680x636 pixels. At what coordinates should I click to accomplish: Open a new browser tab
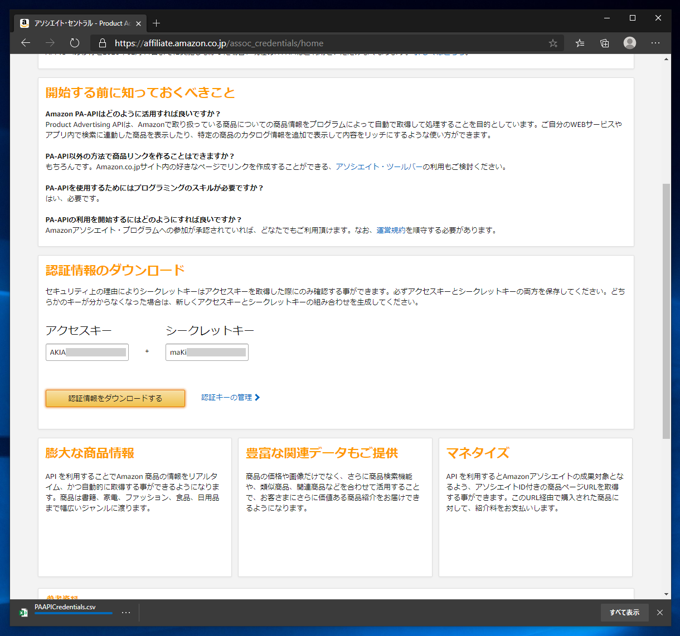pos(157,23)
